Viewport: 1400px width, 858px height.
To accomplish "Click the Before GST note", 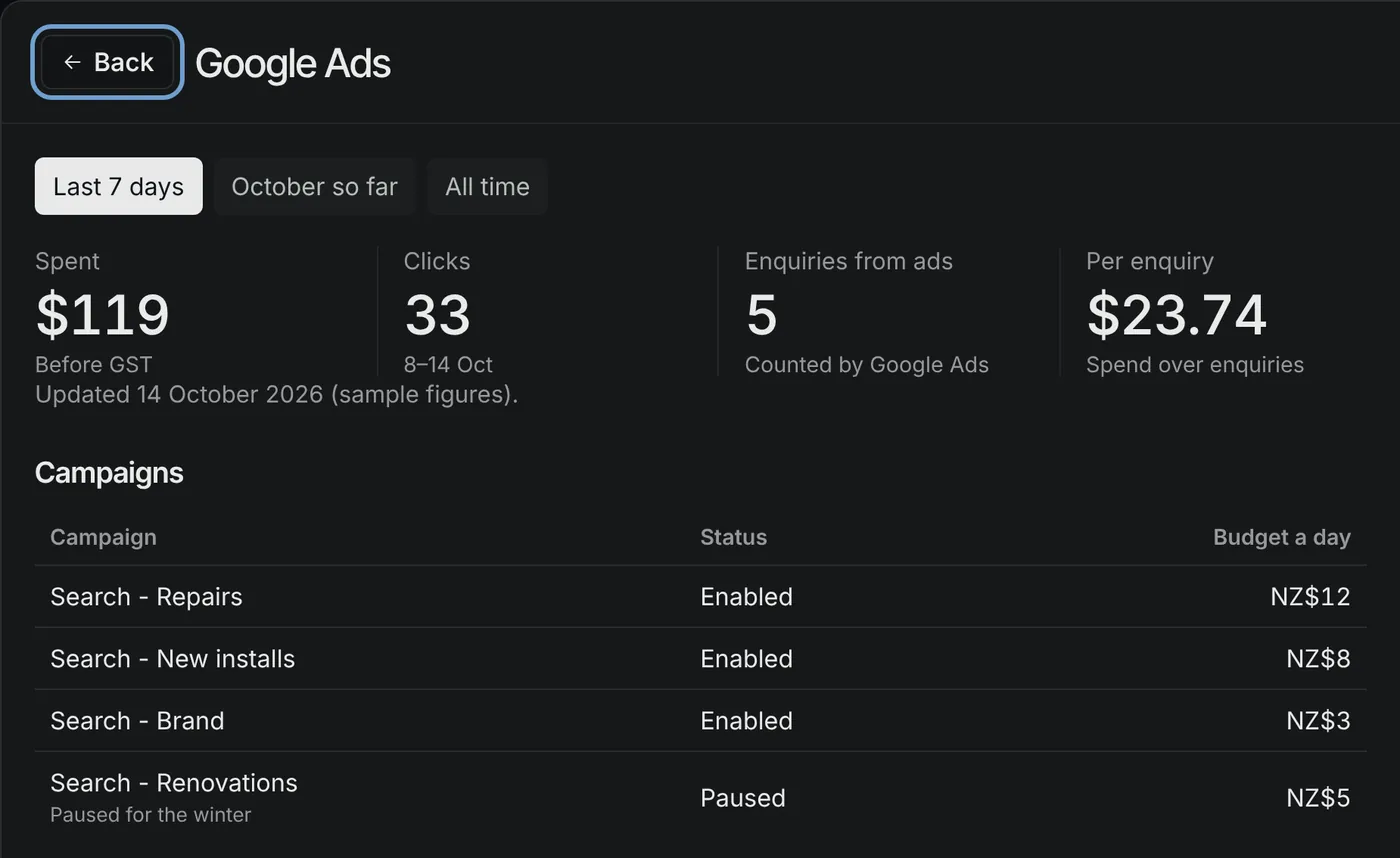I will coord(94,365).
